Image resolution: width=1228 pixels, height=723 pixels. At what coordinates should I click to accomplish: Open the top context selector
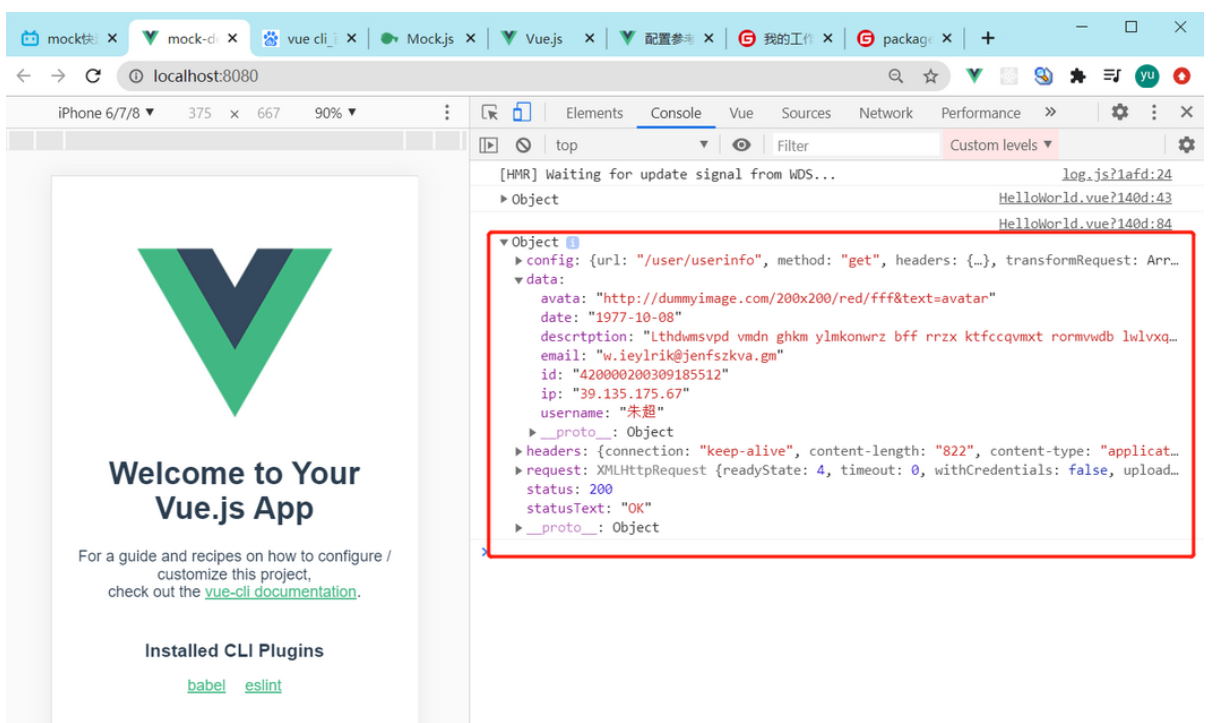pos(632,145)
